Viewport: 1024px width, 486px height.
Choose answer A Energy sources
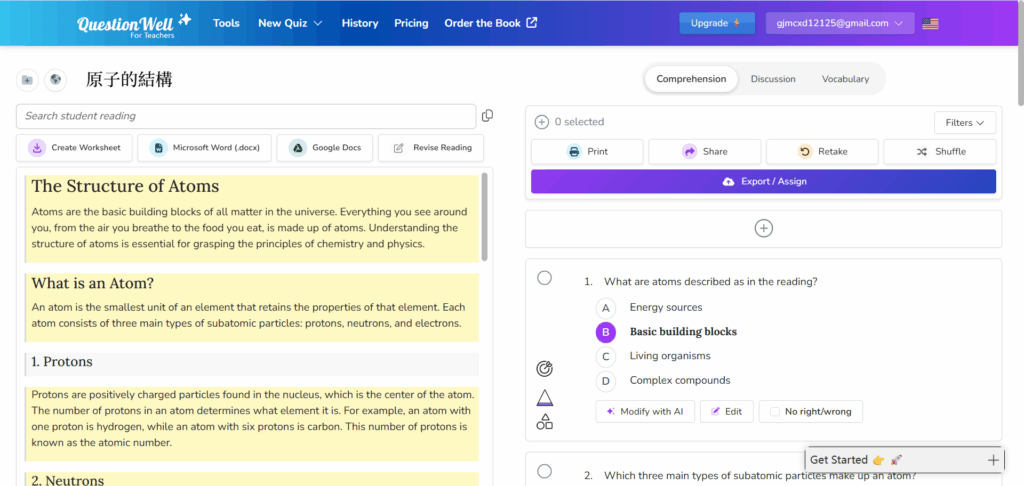point(605,308)
